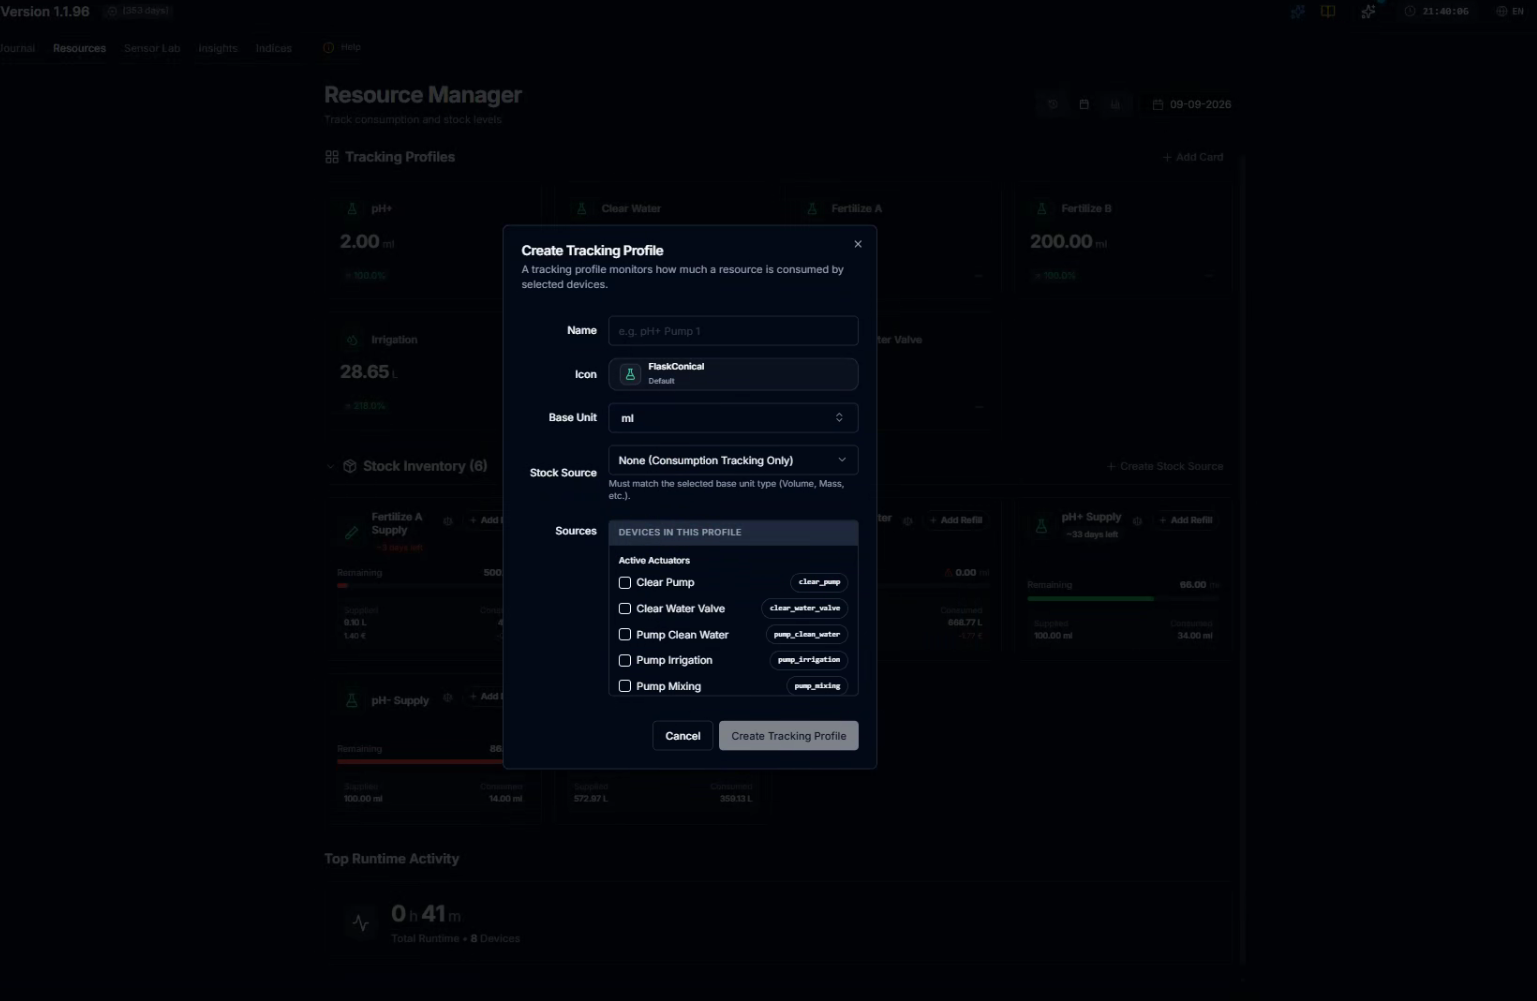Image resolution: width=1537 pixels, height=1001 pixels.
Task: Open the Insights tab
Action: [x=218, y=48]
